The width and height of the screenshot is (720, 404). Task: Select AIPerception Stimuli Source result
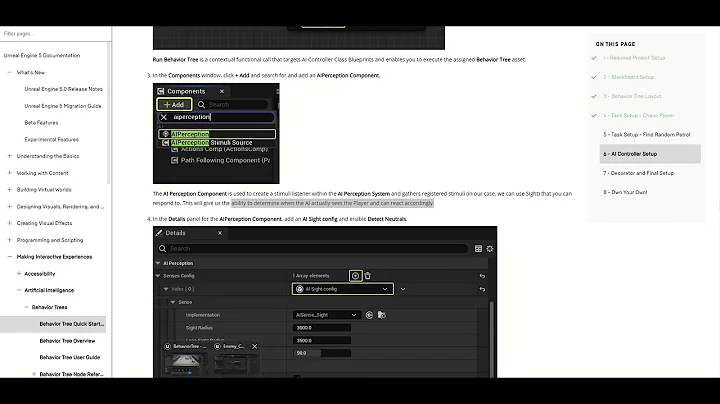click(217, 143)
